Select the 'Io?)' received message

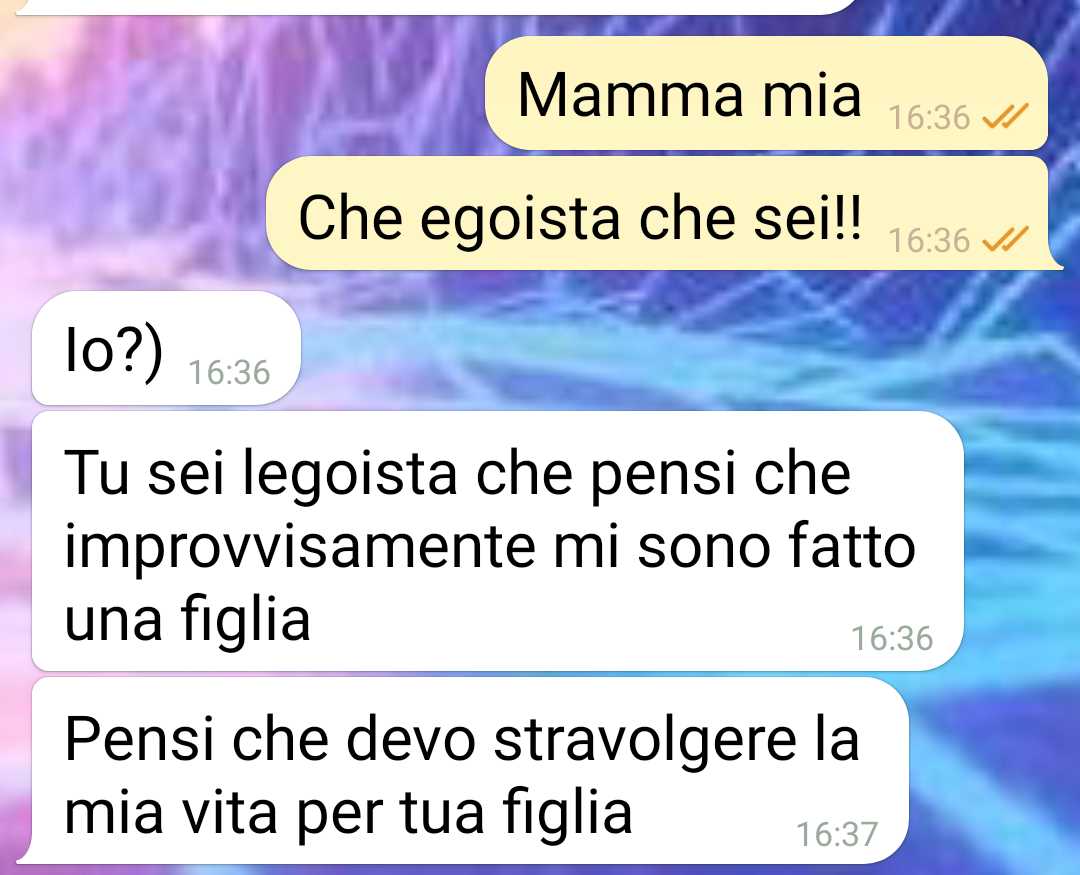pos(167,348)
